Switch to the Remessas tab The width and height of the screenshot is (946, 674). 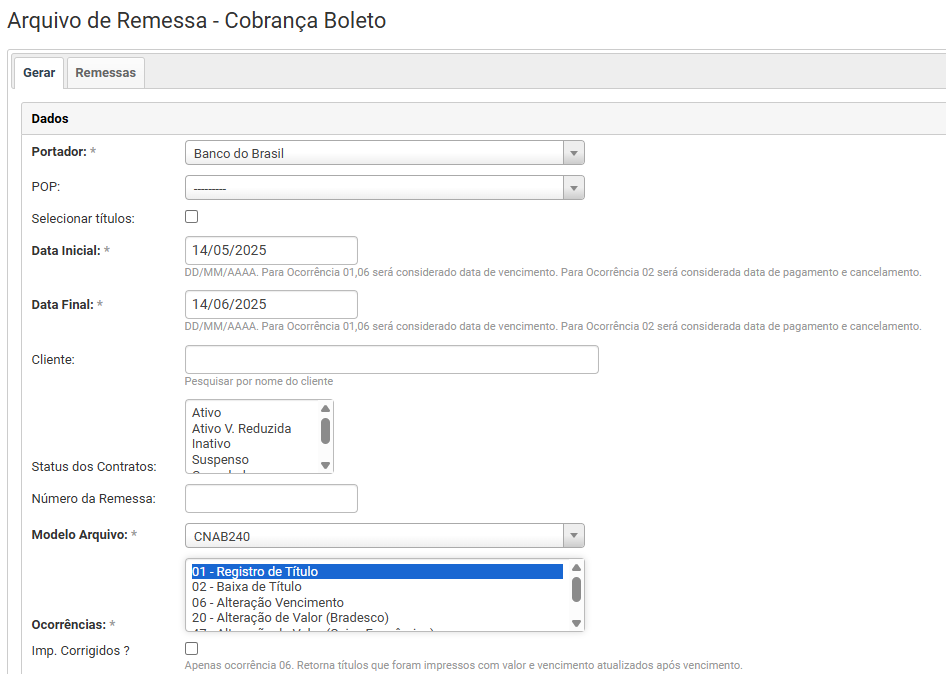click(105, 73)
